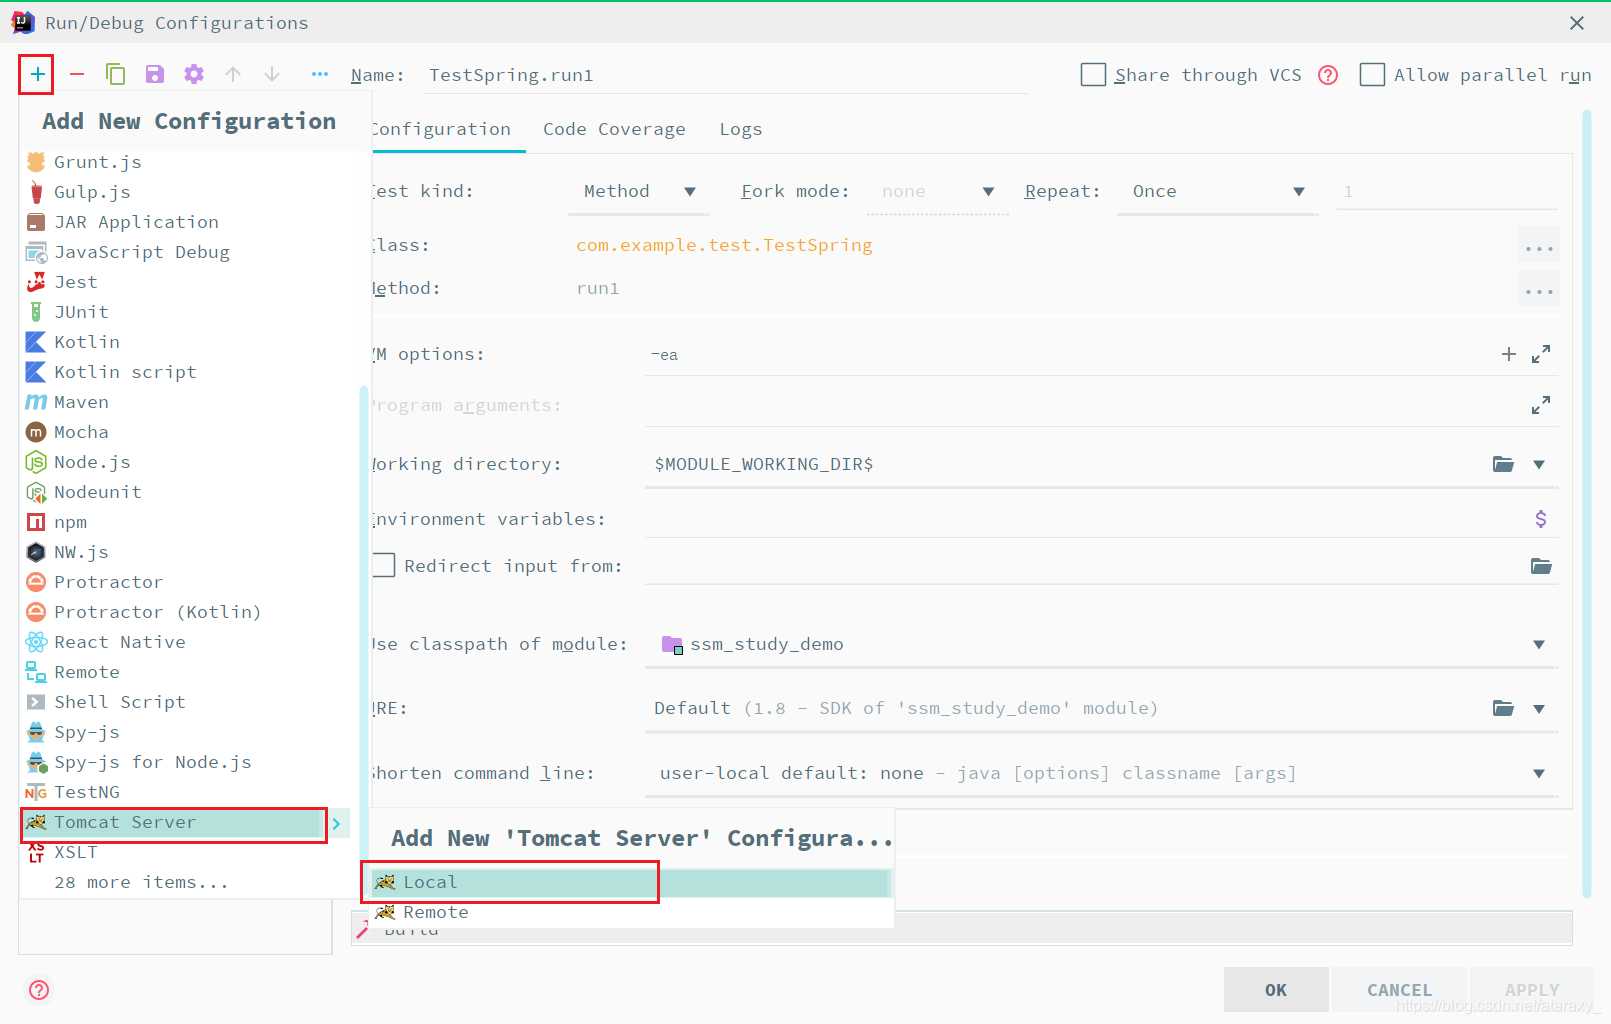The height and width of the screenshot is (1024, 1611).
Task: Open Edit Templates wrench-gear icon
Action: coord(193,74)
